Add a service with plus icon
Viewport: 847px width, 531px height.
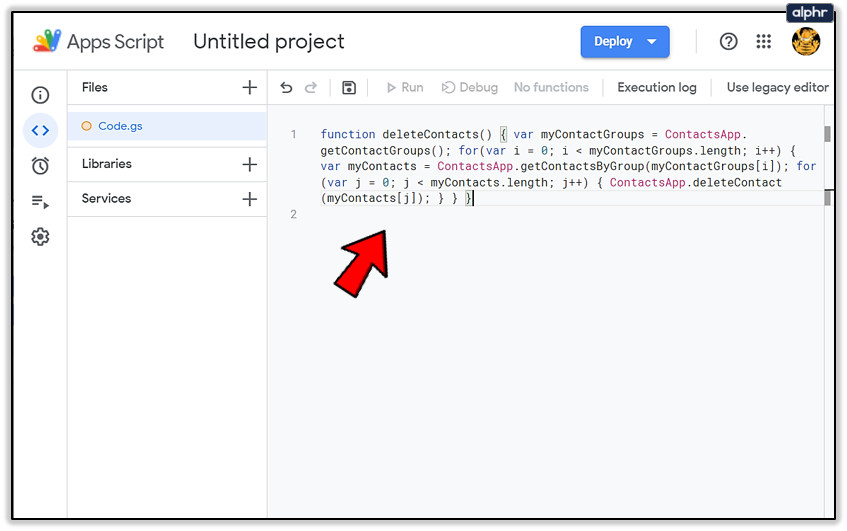coord(250,199)
